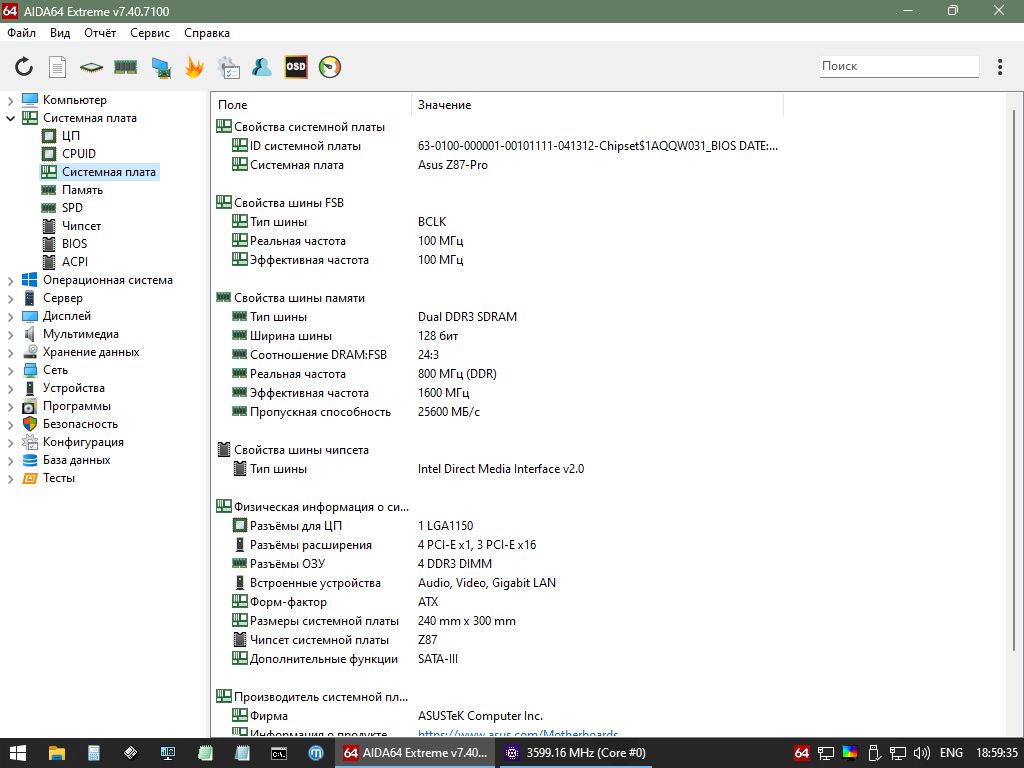Viewport: 1024px width, 768px height.
Task: Select BIOS in the tree
Action: coord(74,244)
